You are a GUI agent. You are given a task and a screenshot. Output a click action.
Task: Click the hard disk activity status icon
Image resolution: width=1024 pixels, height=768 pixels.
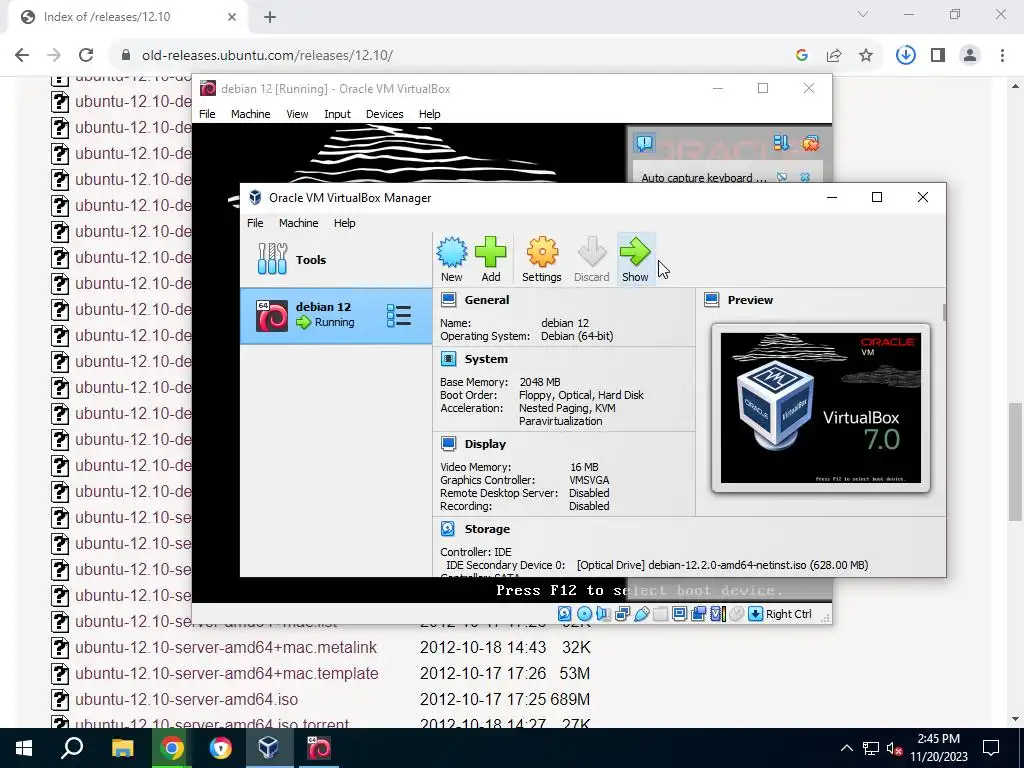click(565, 614)
